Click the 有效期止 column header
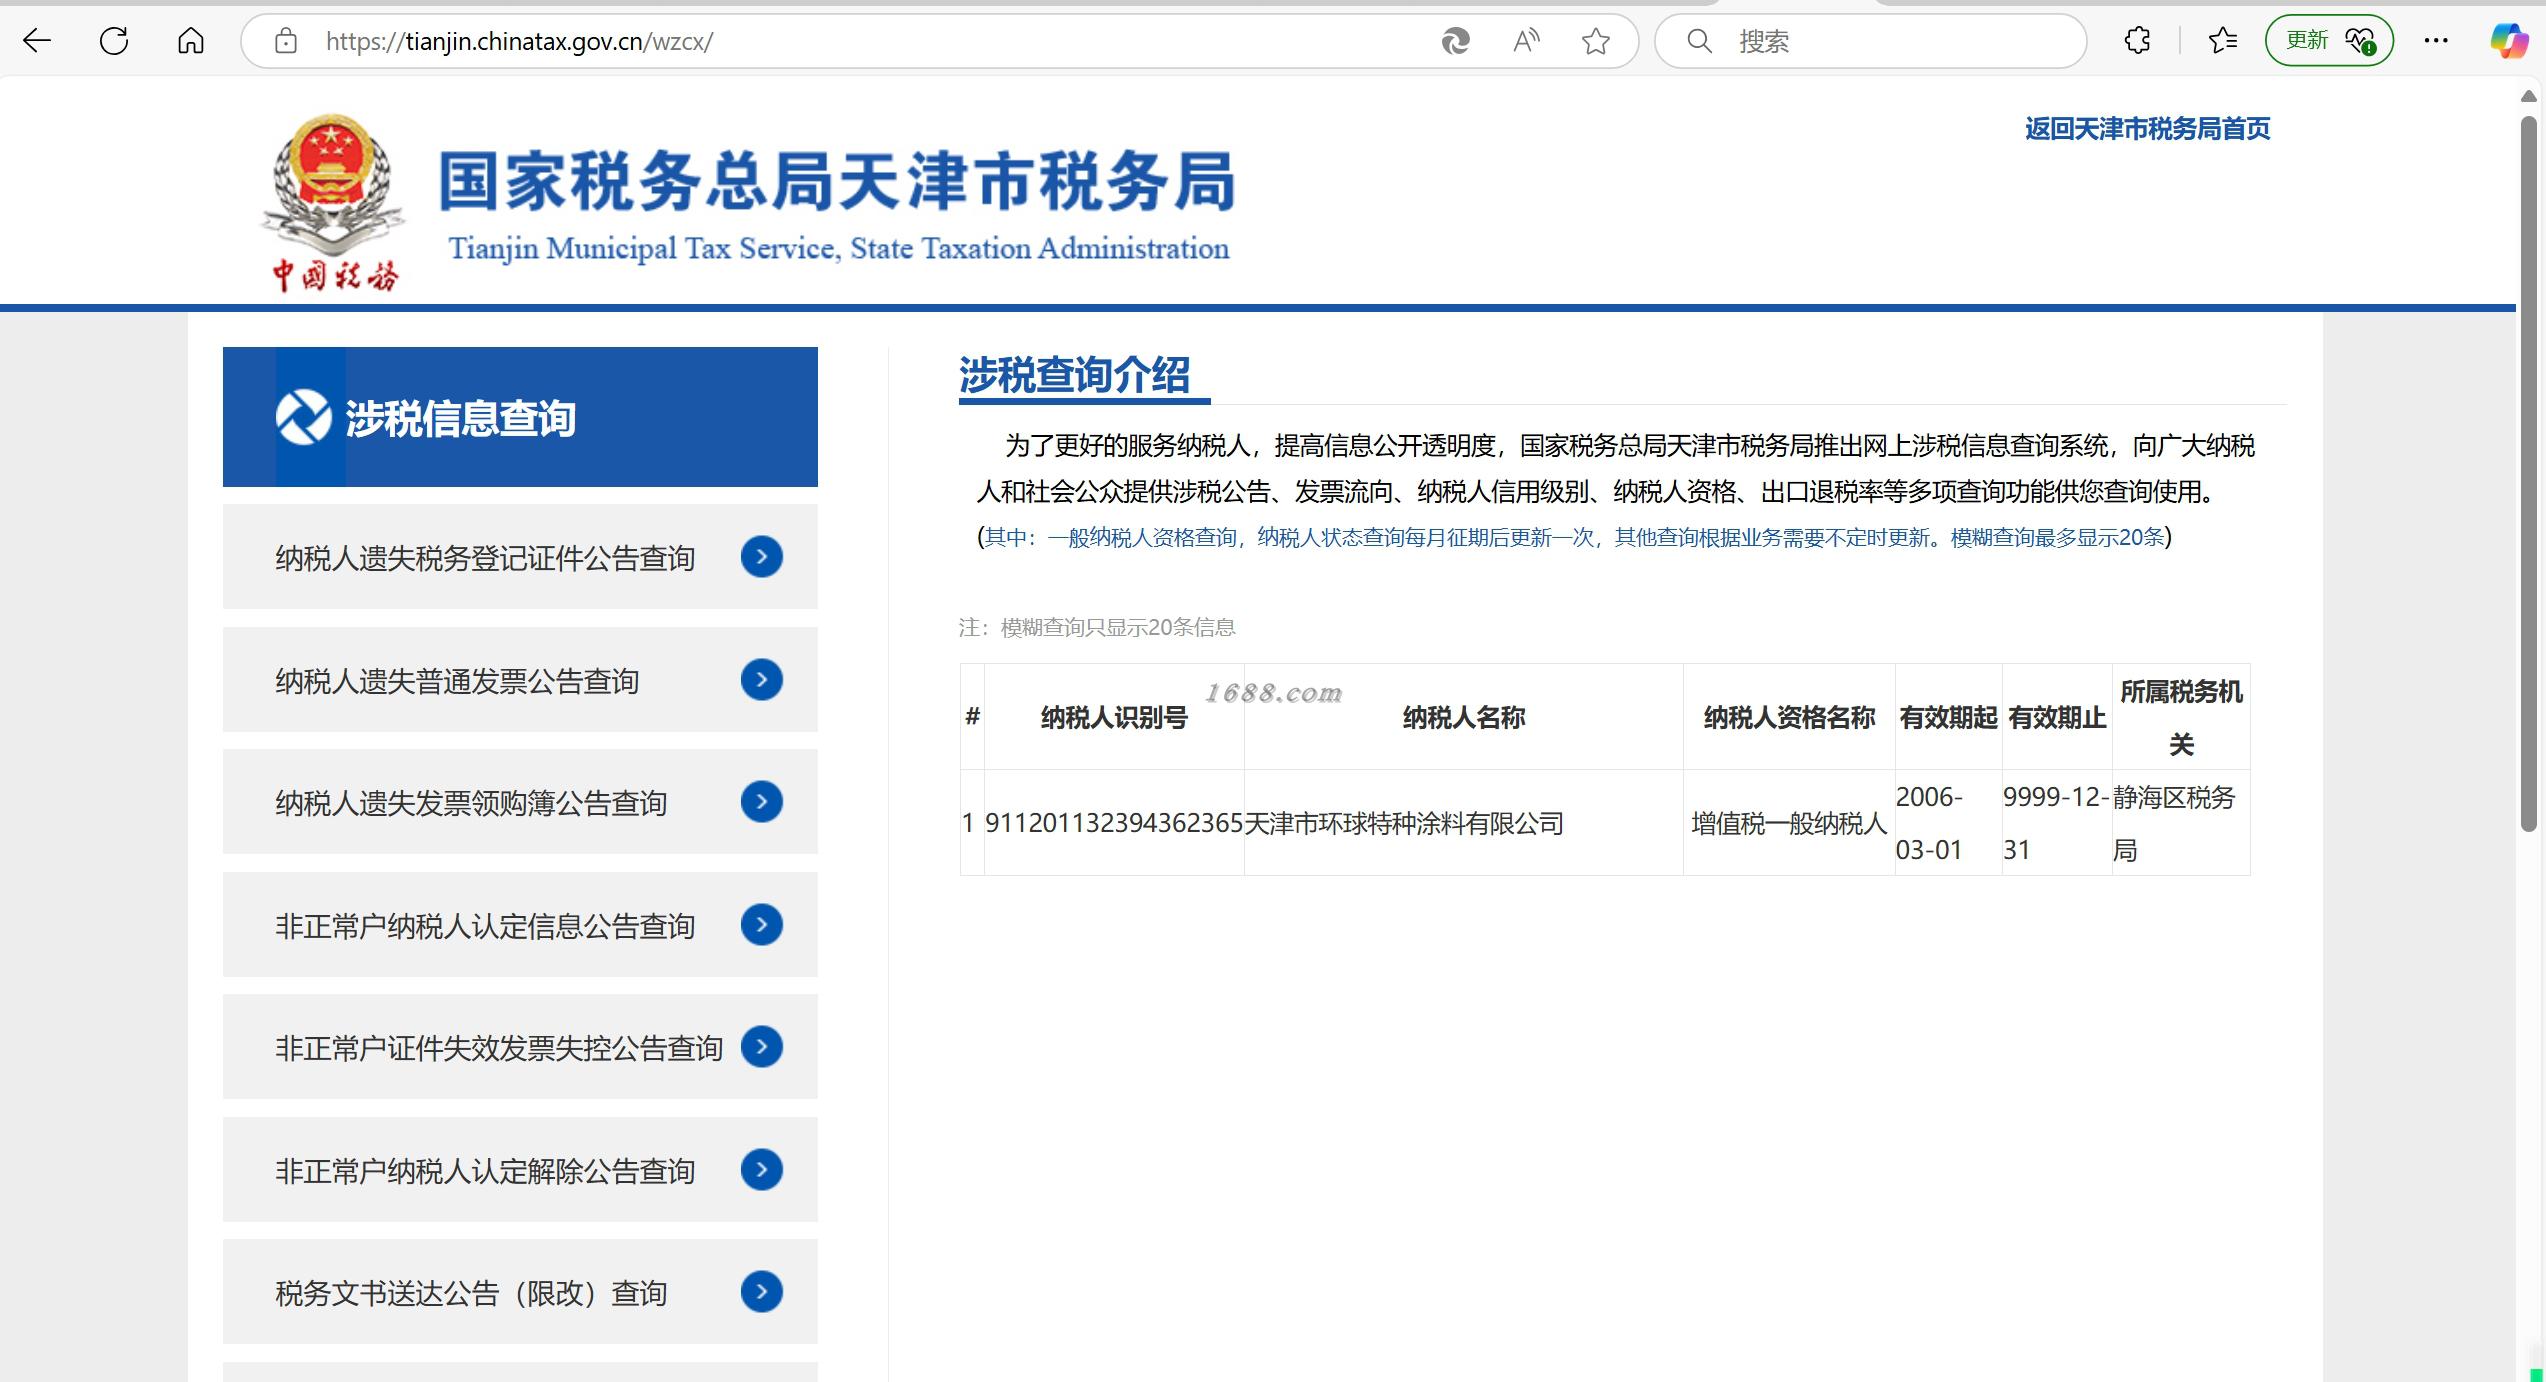The width and height of the screenshot is (2546, 1382). pos(2057,717)
